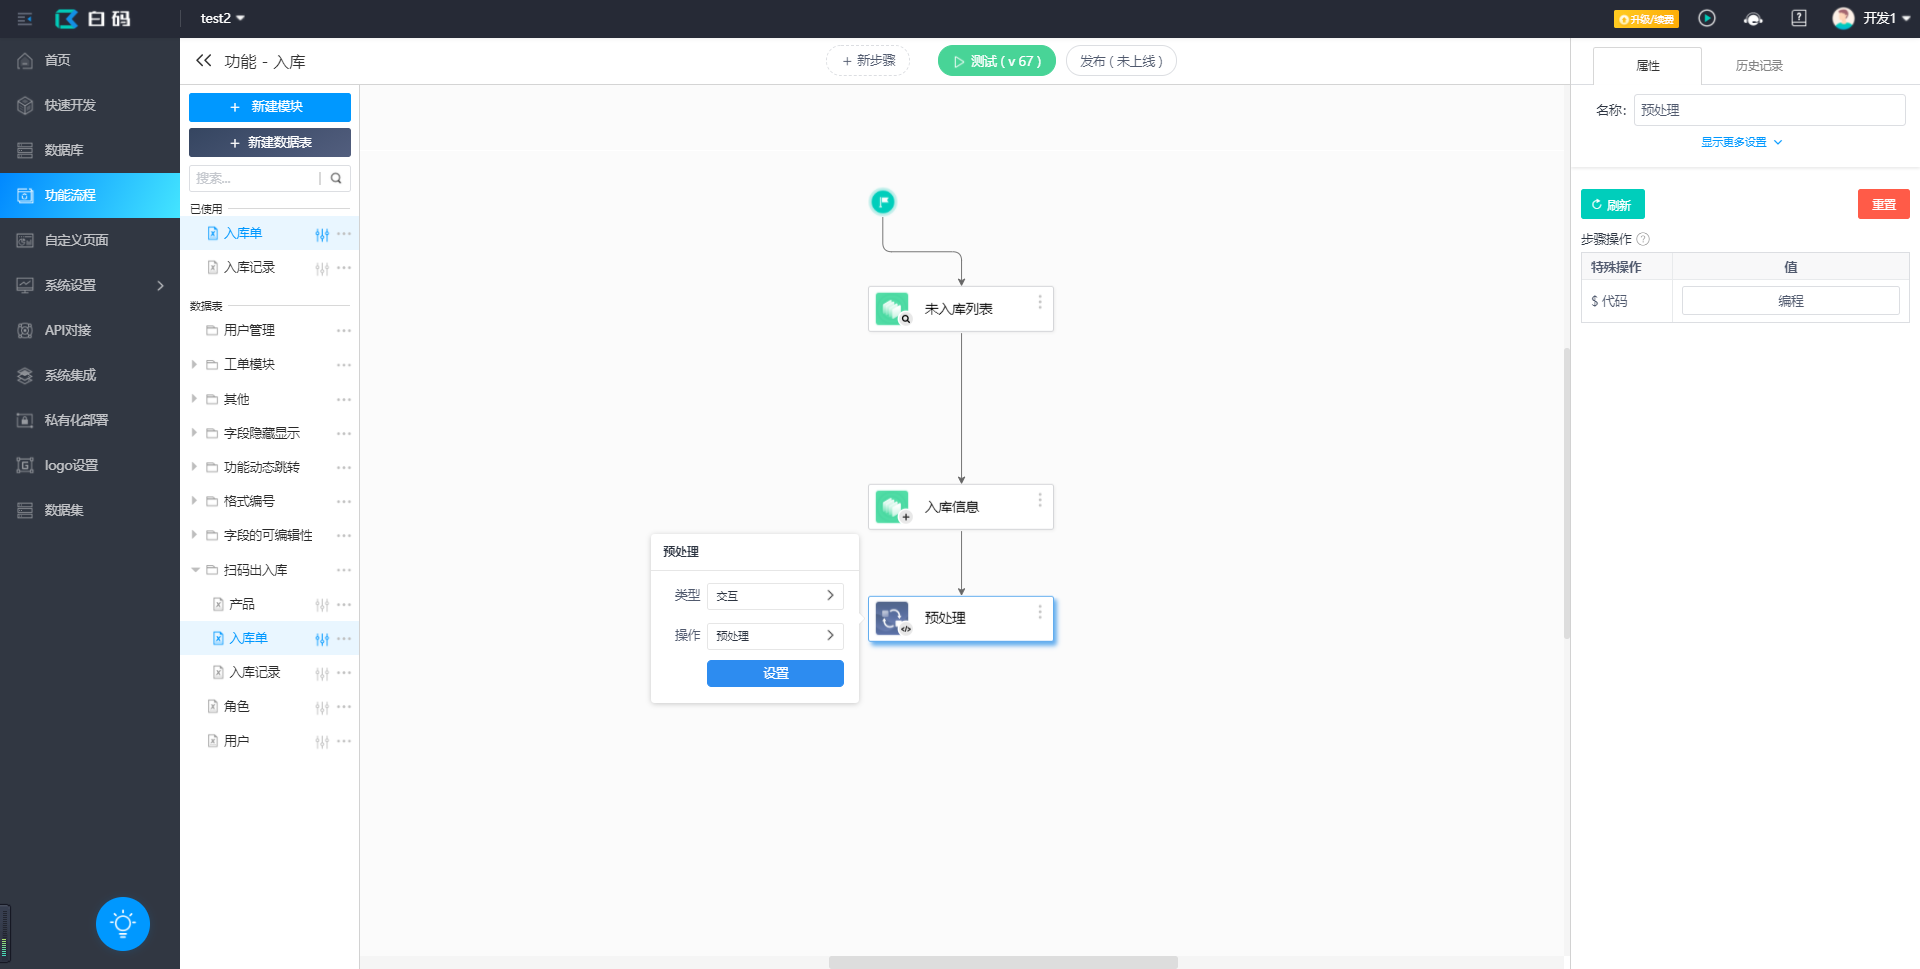Focus the 搜索 input field
This screenshot has height=969, width=1920.
253,178
